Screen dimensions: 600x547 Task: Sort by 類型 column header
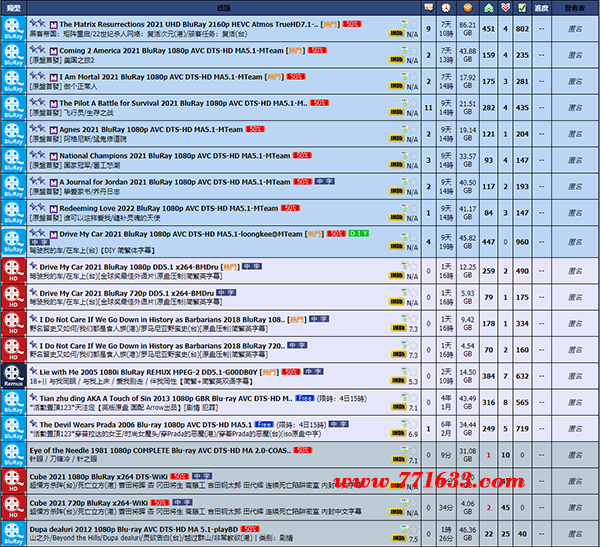[x=13, y=8]
